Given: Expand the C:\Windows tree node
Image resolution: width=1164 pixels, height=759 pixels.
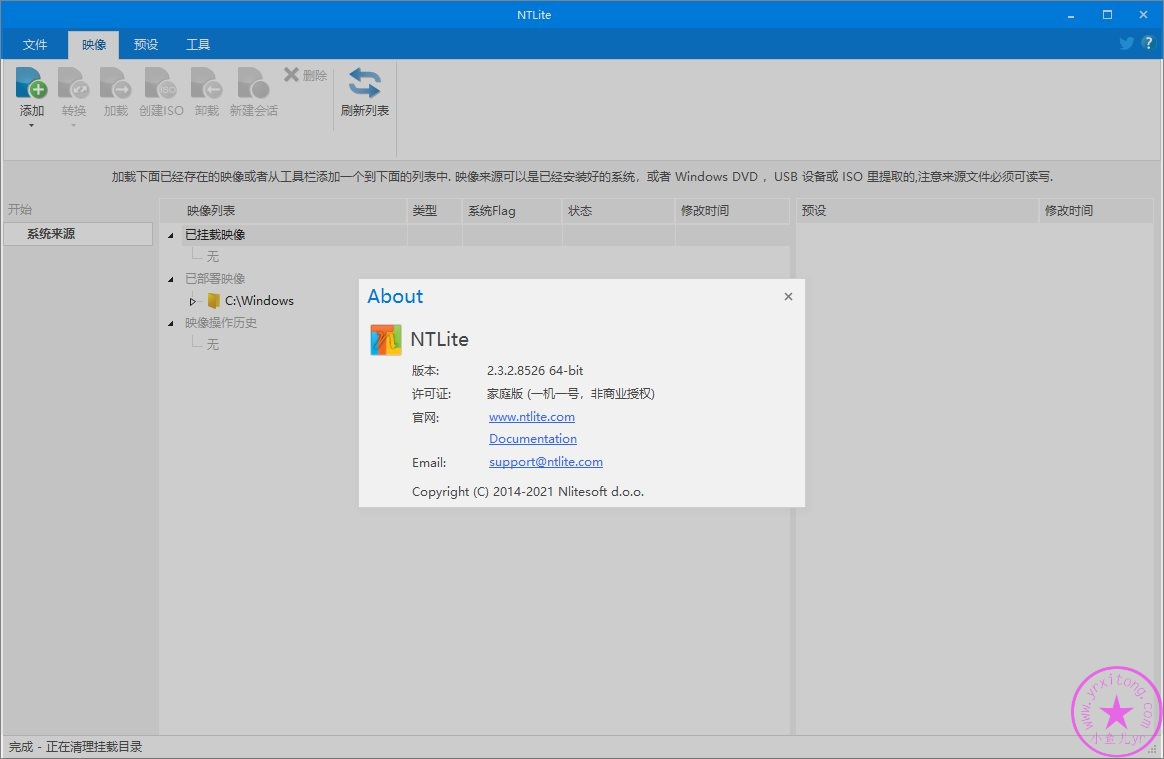Looking at the screenshot, I should pyautogui.click(x=192, y=302).
